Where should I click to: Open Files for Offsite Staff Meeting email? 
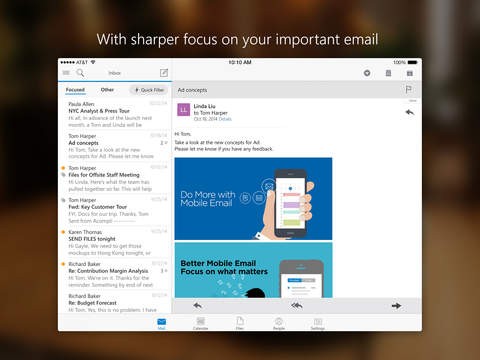click(115, 178)
